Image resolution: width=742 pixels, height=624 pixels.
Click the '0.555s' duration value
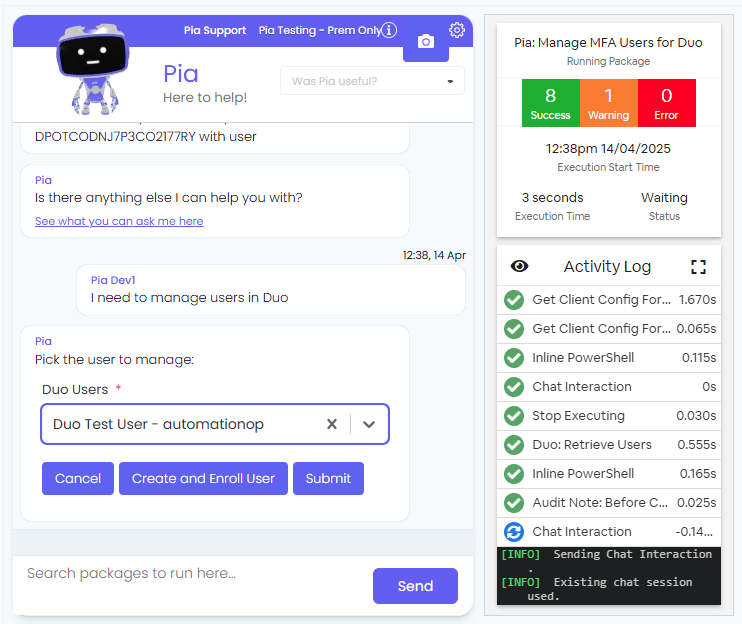pos(697,445)
